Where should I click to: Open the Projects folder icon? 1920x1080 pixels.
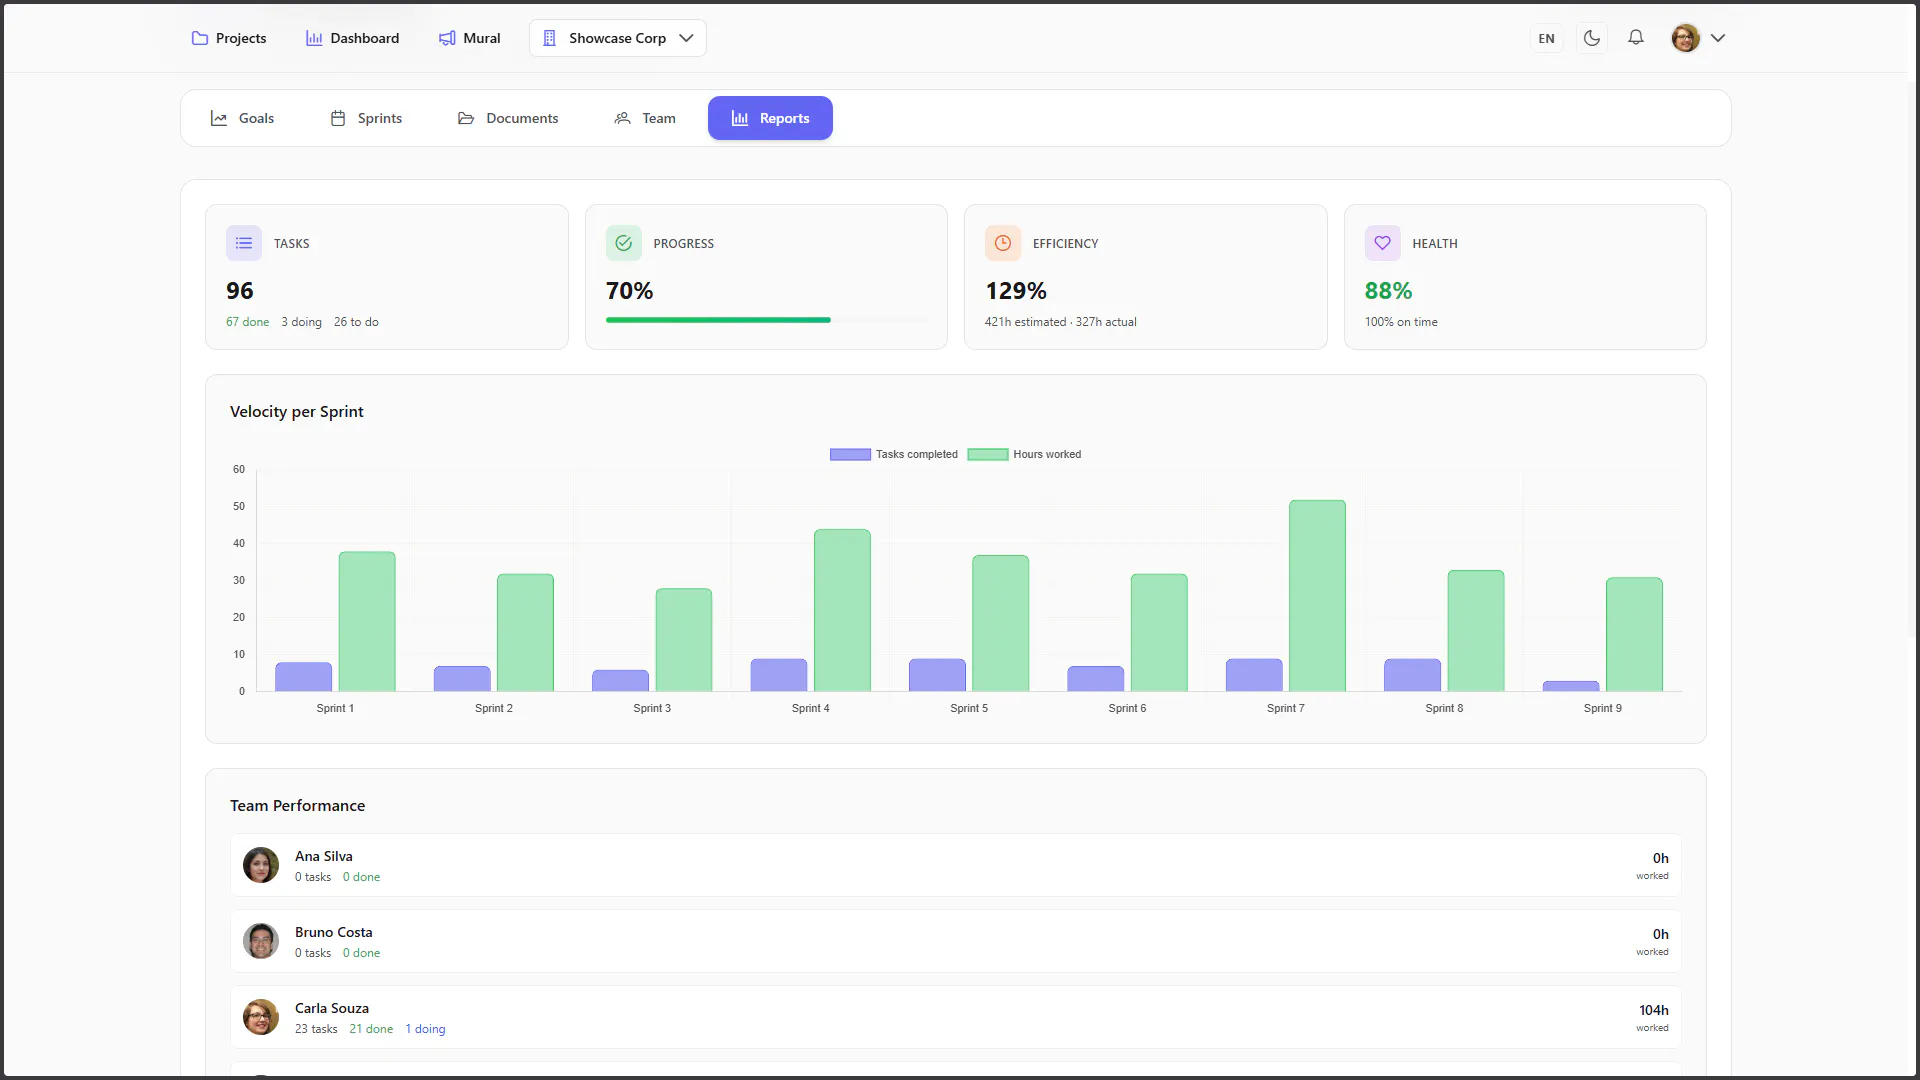pos(200,38)
